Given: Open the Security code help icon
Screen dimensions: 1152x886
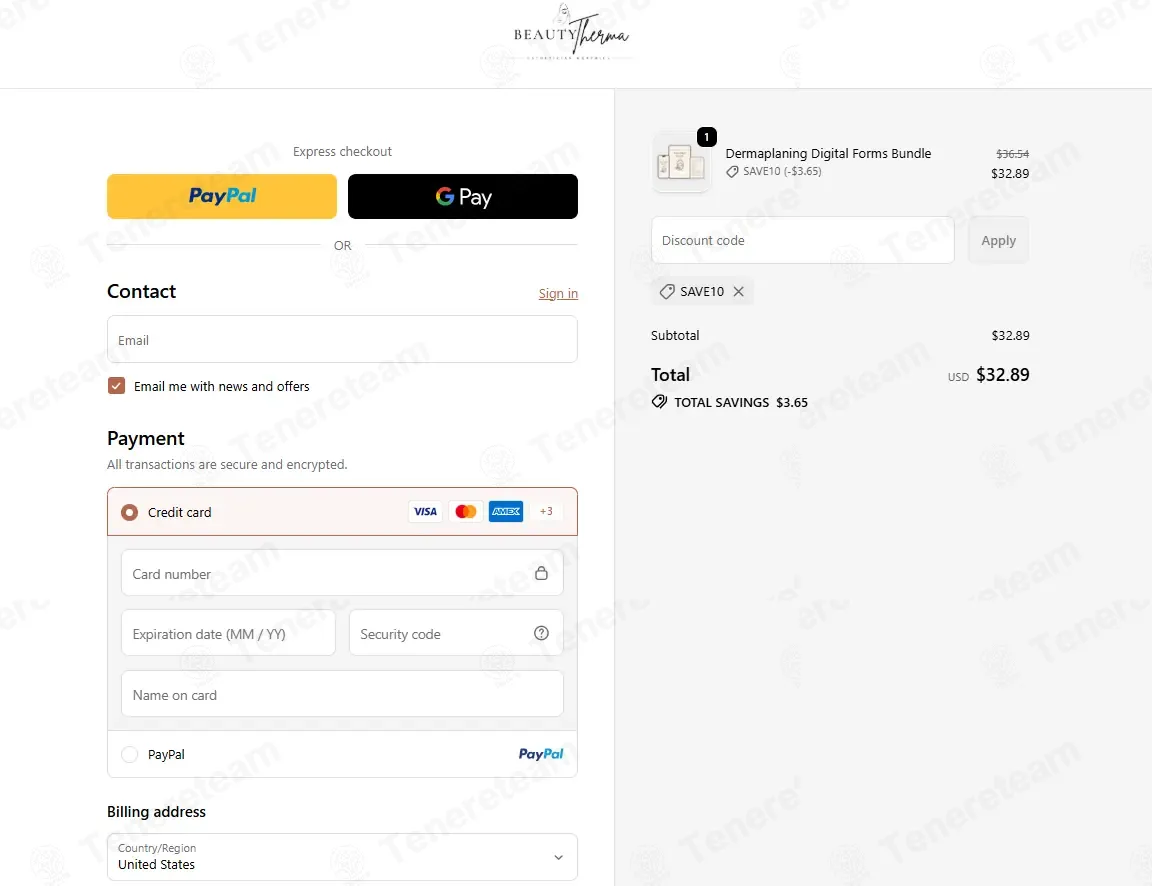Looking at the screenshot, I should pyautogui.click(x=541, y=633).
